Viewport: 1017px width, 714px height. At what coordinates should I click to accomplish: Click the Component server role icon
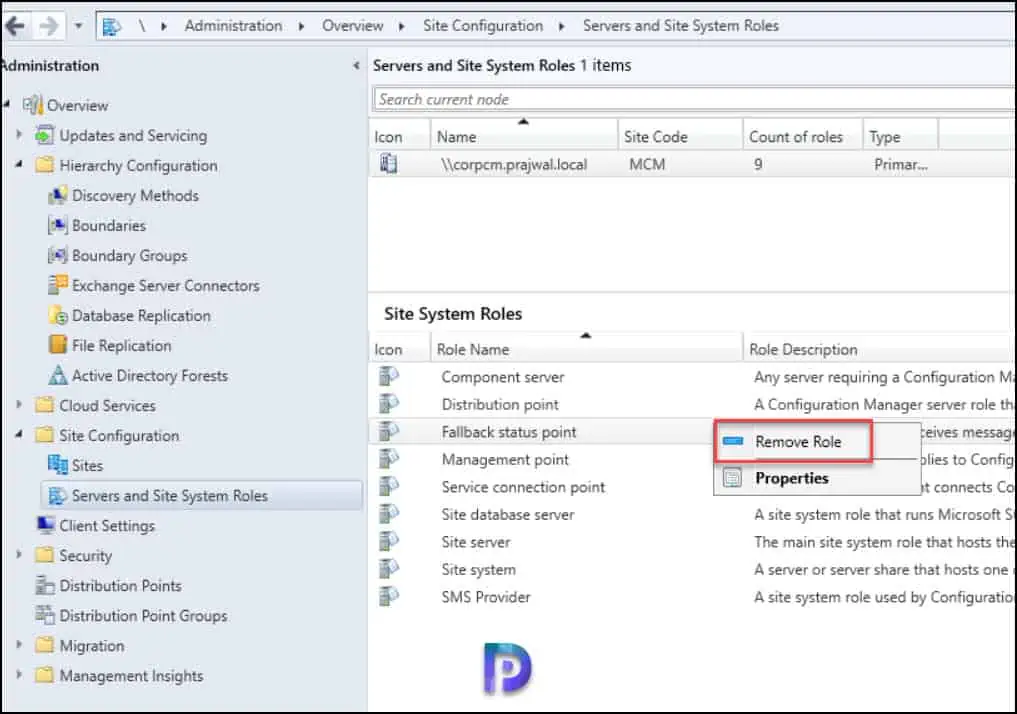pyautogui.click(x=389, y=376)
